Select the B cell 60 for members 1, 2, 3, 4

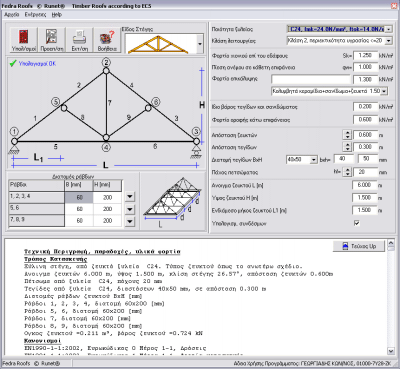[x=79, y=197]
